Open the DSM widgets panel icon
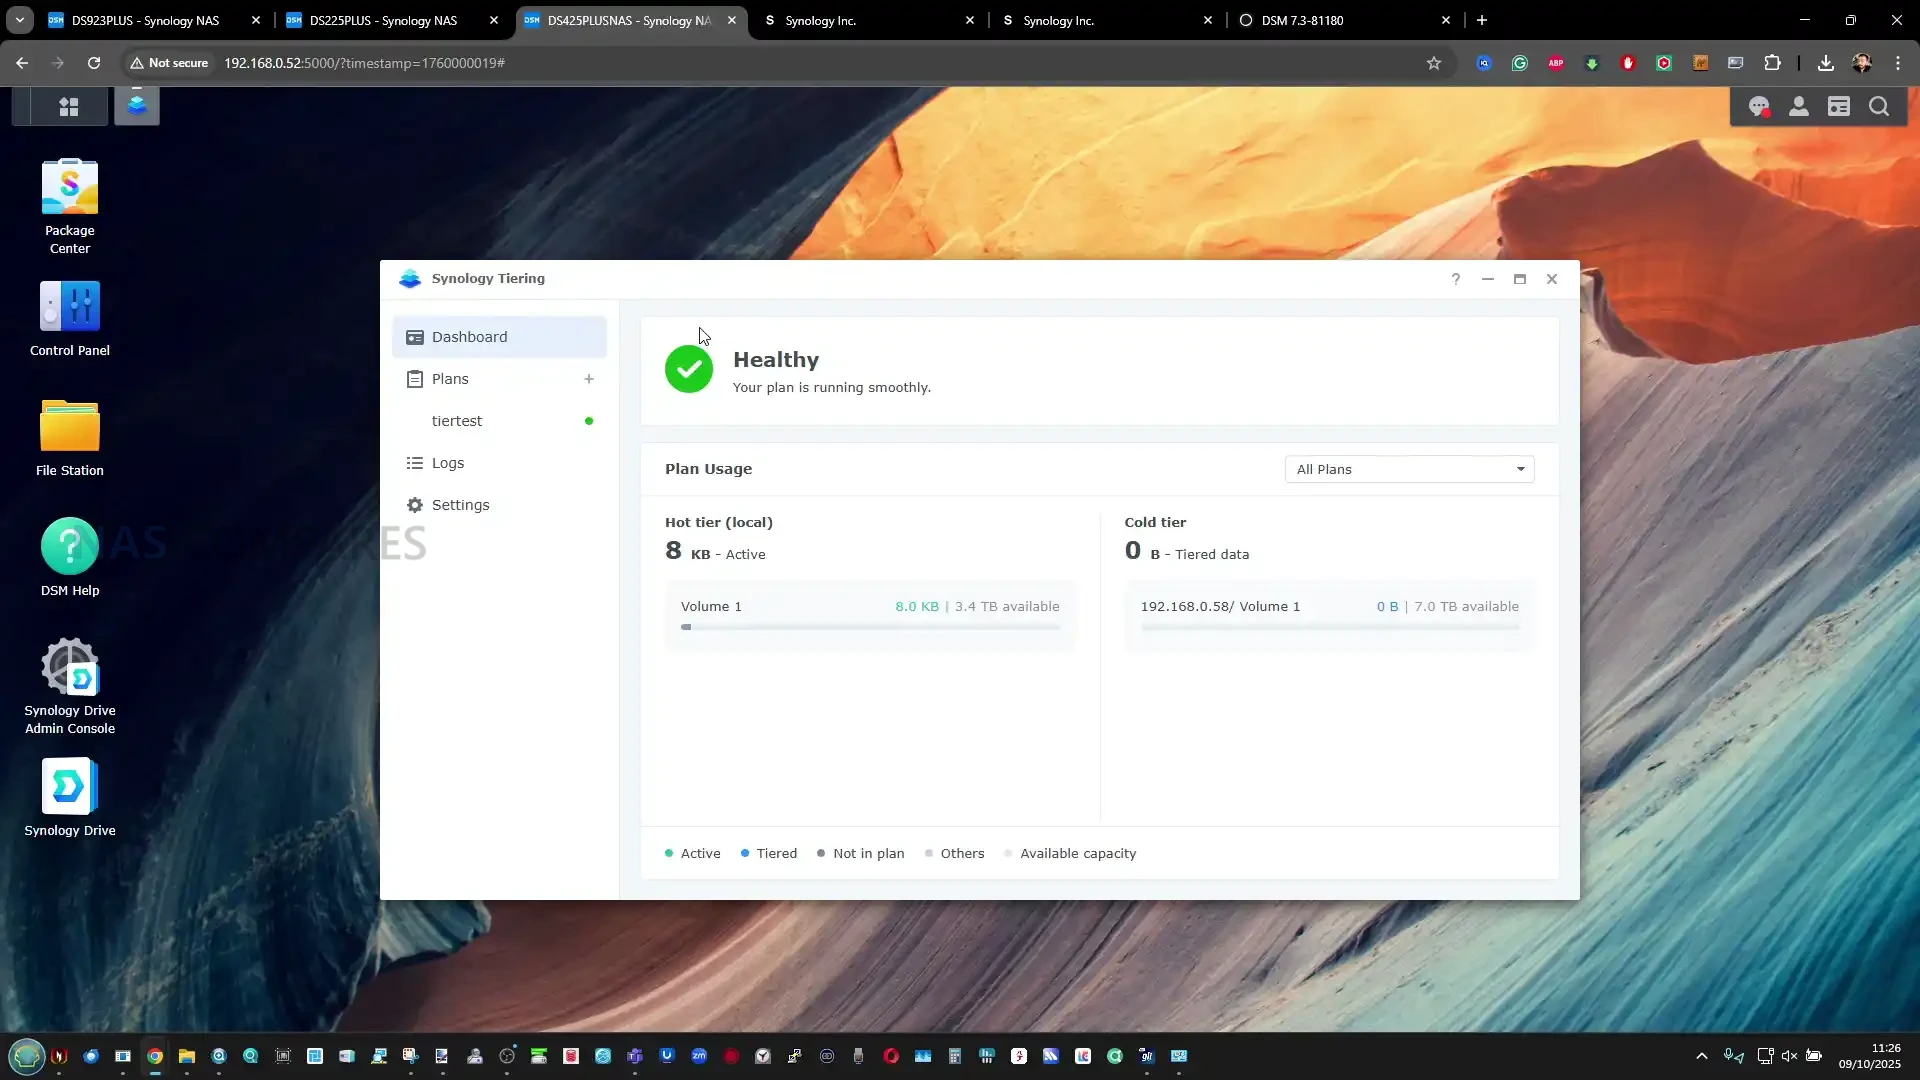Image resolution: width=1920 pixels, height=1080 pixels. [1839, 107]
